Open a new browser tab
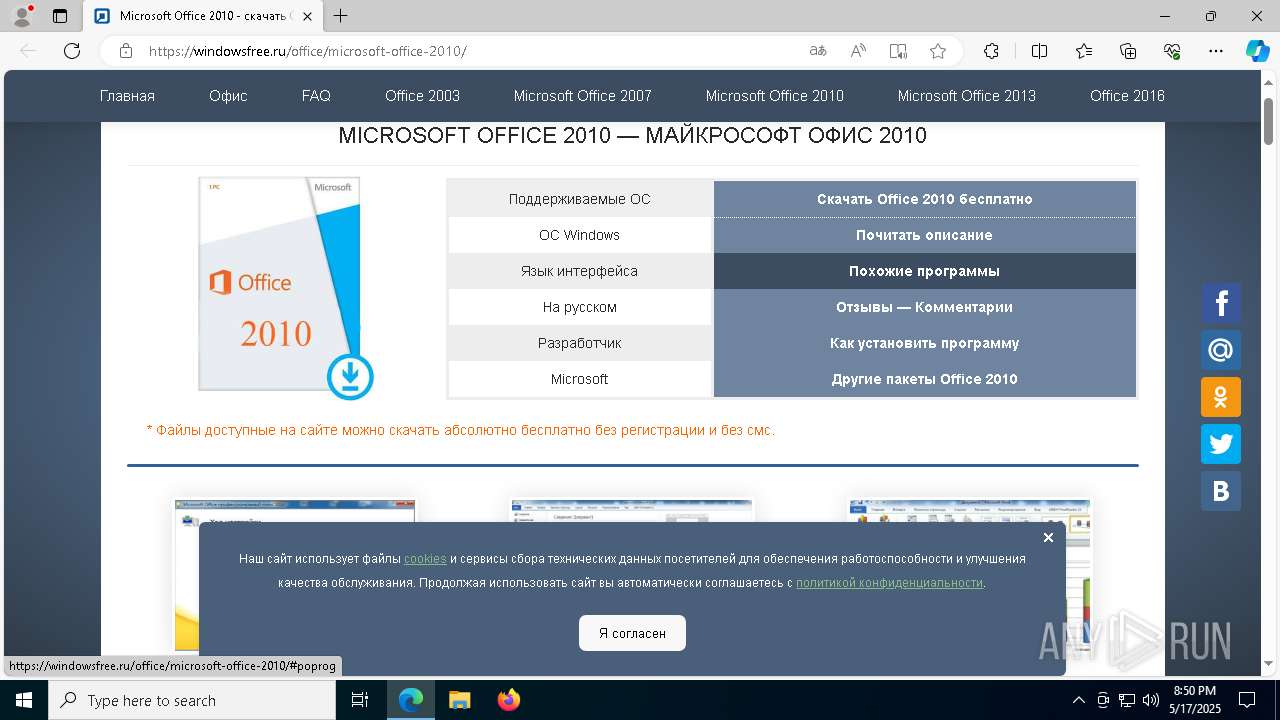Viewport: 1280px width, 720px height. pyautogui.click(x=341, y=16)
